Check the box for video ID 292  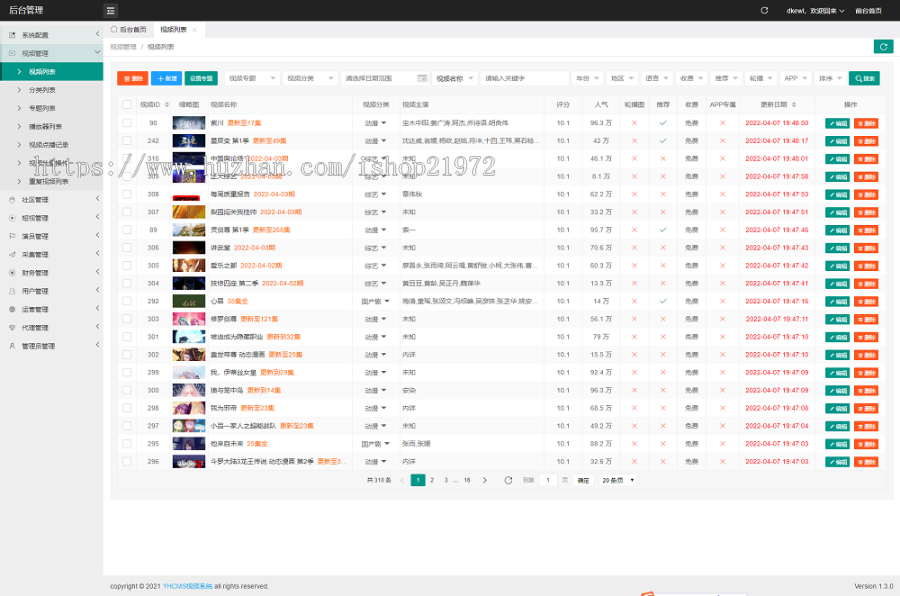(127, 301)
